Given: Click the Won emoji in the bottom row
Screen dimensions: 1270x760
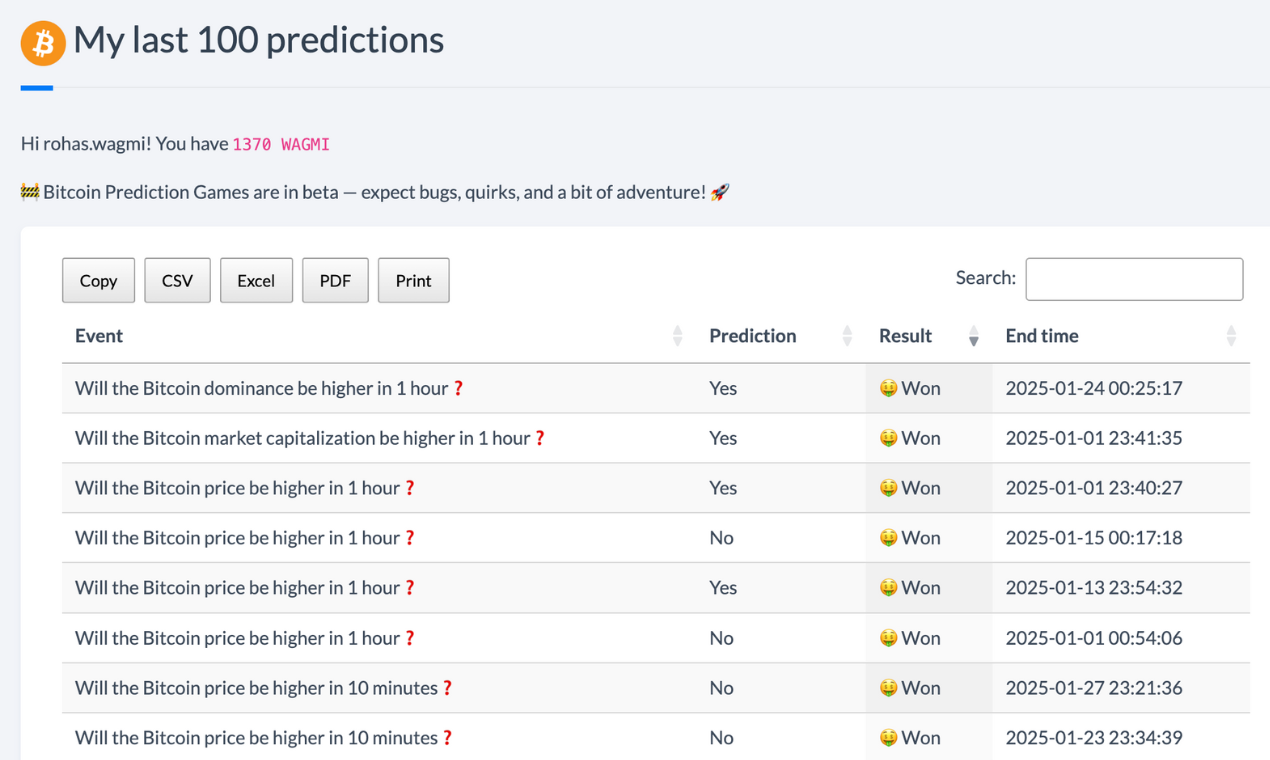Looking at the screenshot, I should point(888,737).
